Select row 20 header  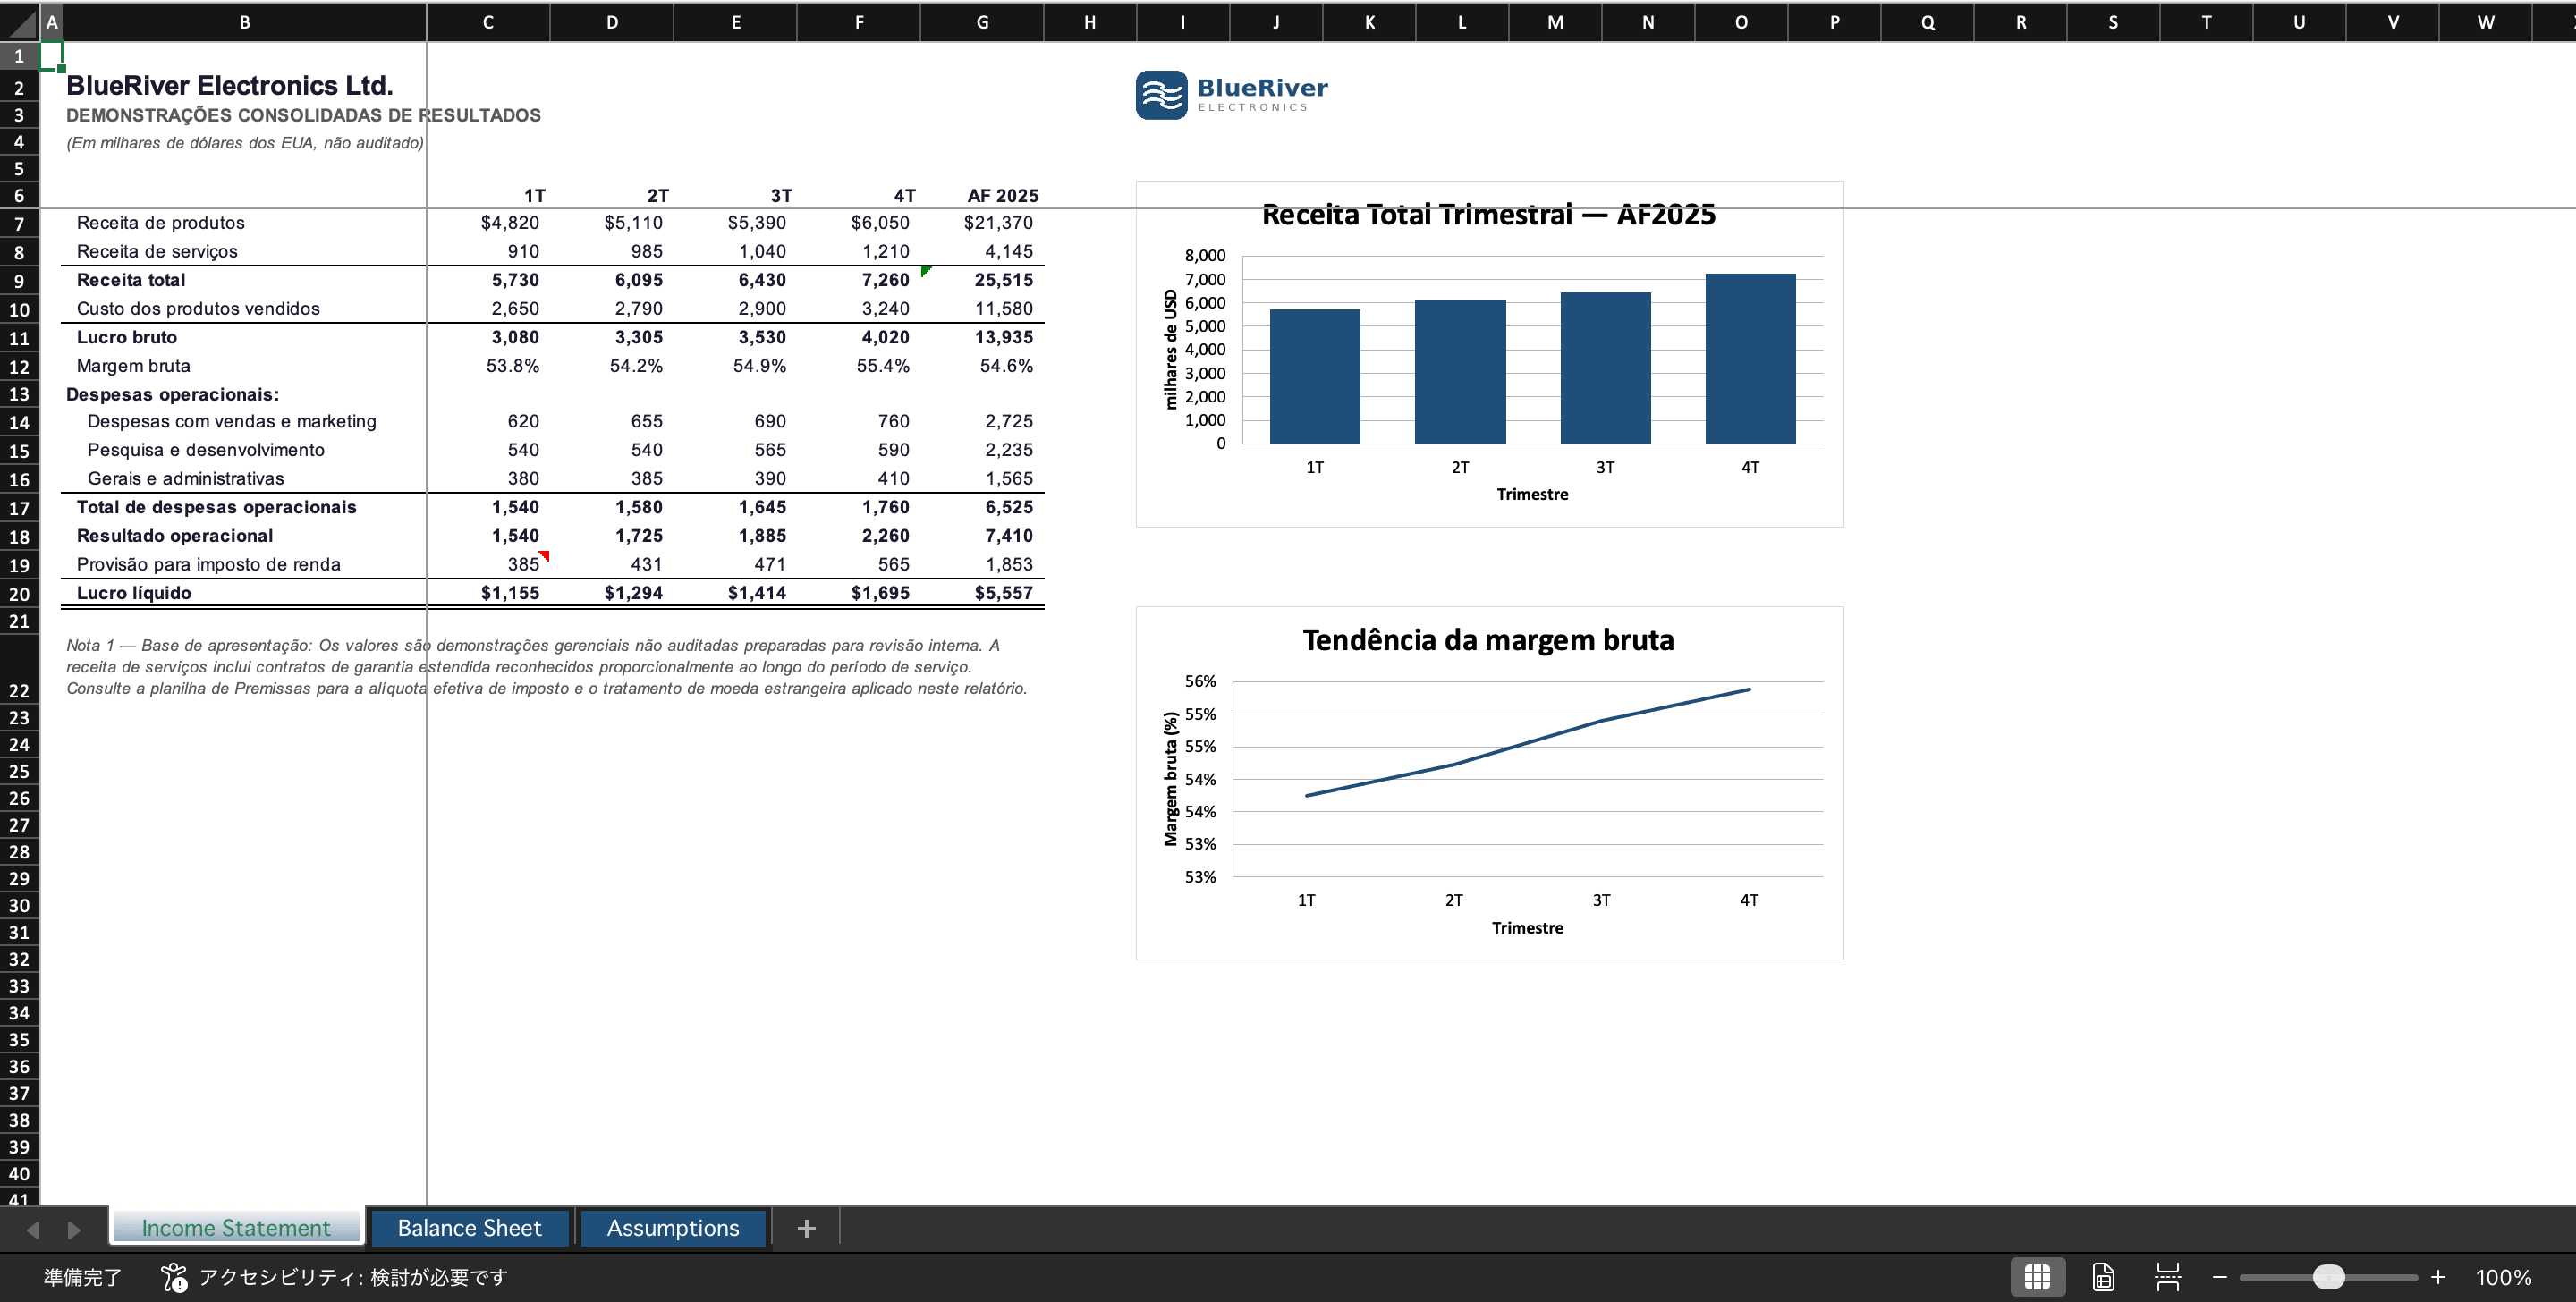(x=19, y=594)
